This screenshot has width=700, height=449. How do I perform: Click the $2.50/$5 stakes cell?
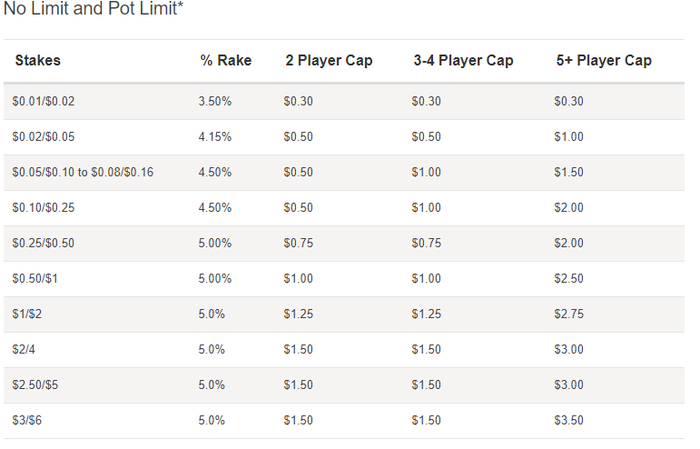coord(35,385)
